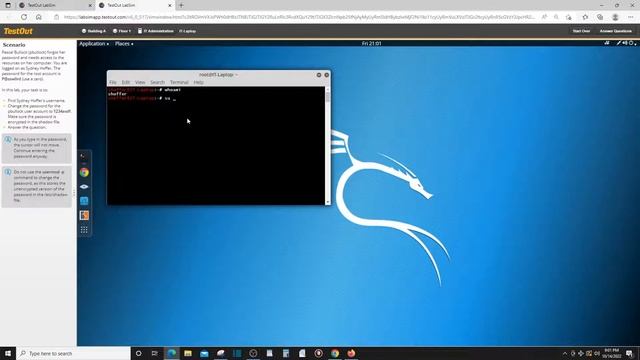Open browser Collections
Screen dimensions: 640x360
(600, 17)
